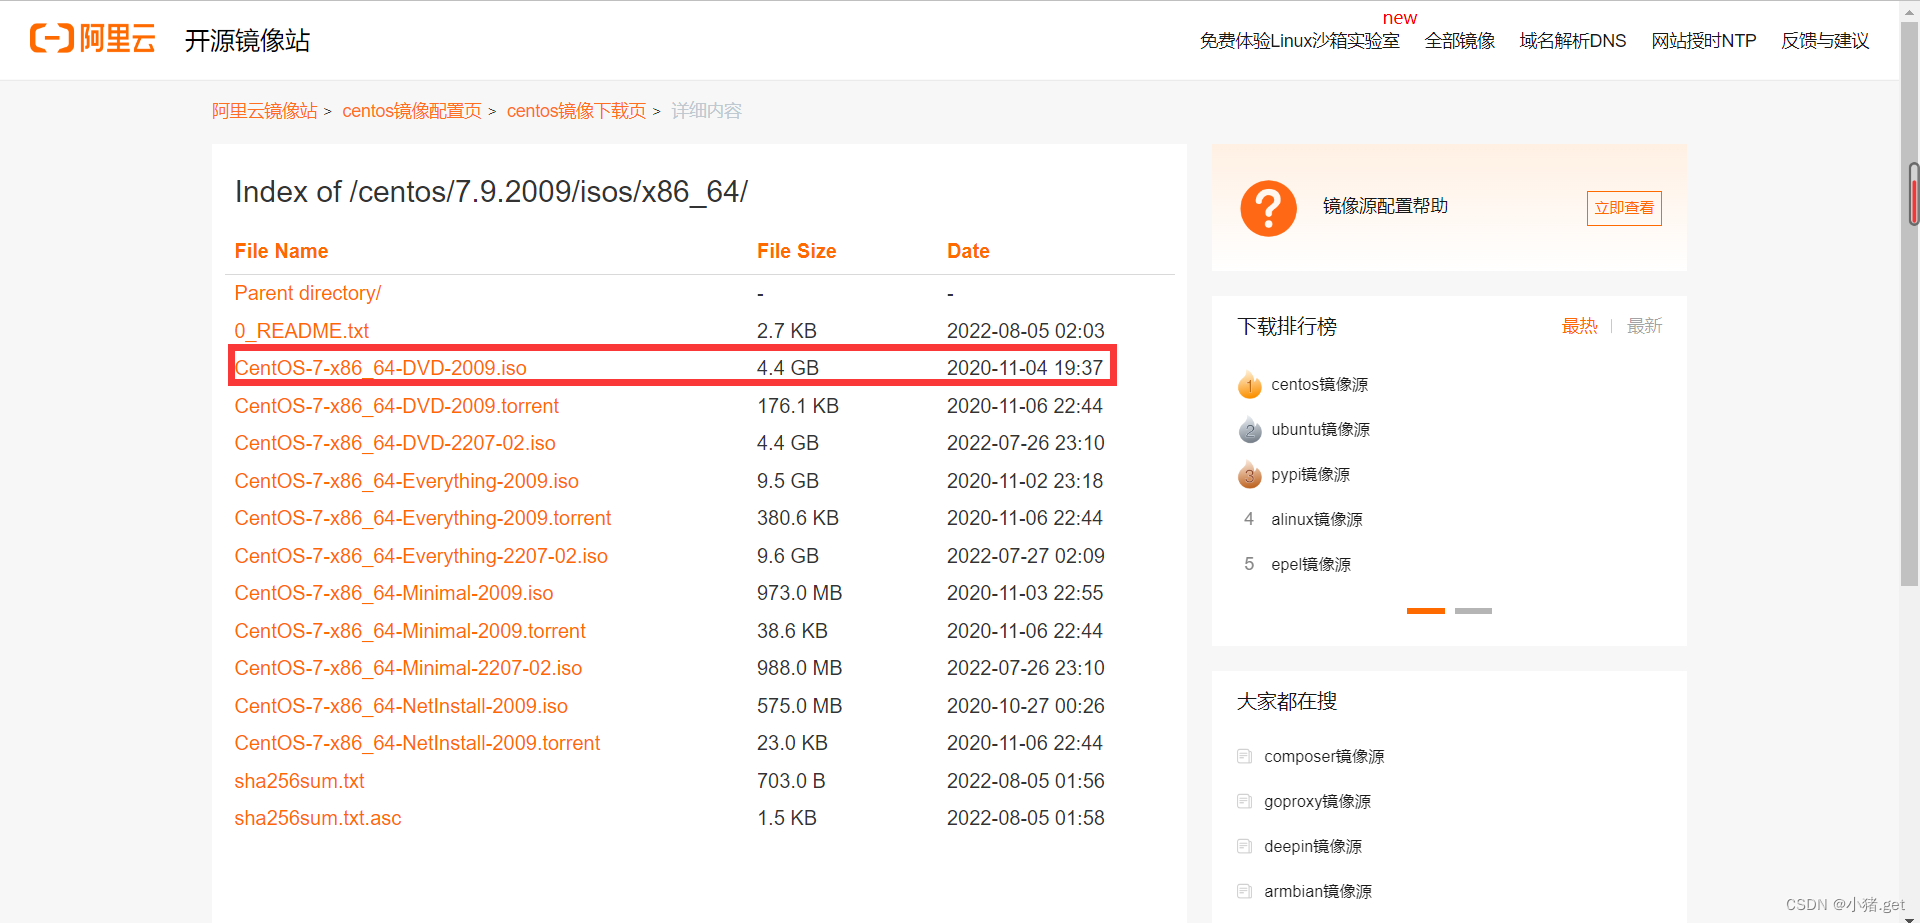Viewport: 1920px width, 923px height.
Task: Open Parent directory/ link
Action: tap(308, 293)
